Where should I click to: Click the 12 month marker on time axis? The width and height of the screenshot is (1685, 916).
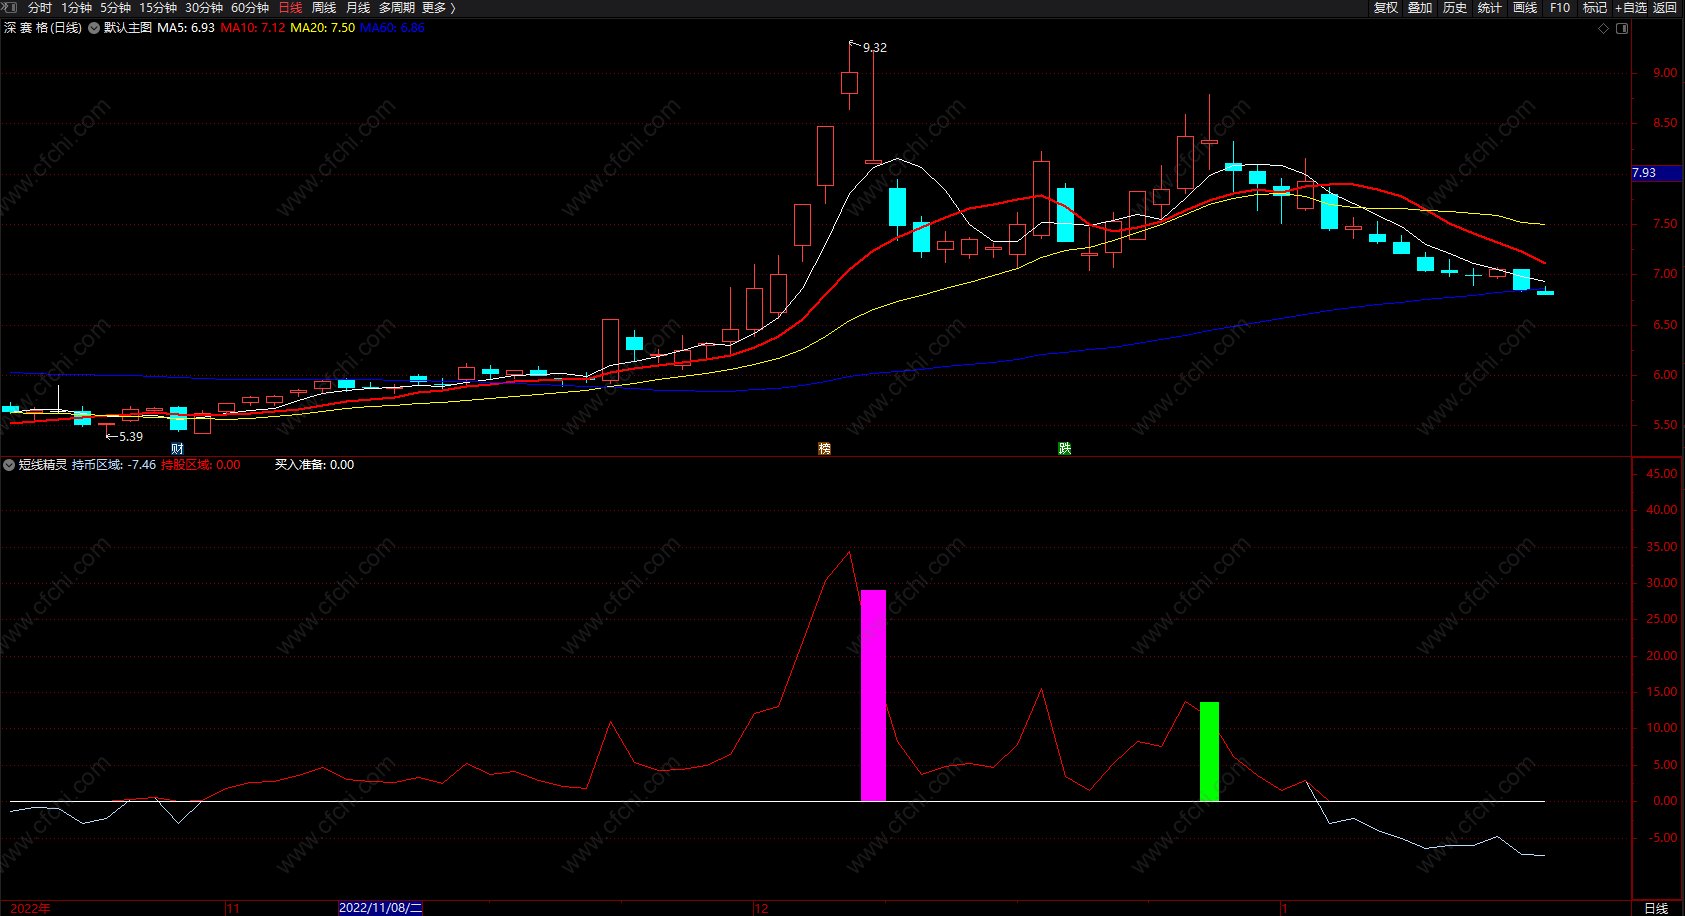click(x=762, y=908)
